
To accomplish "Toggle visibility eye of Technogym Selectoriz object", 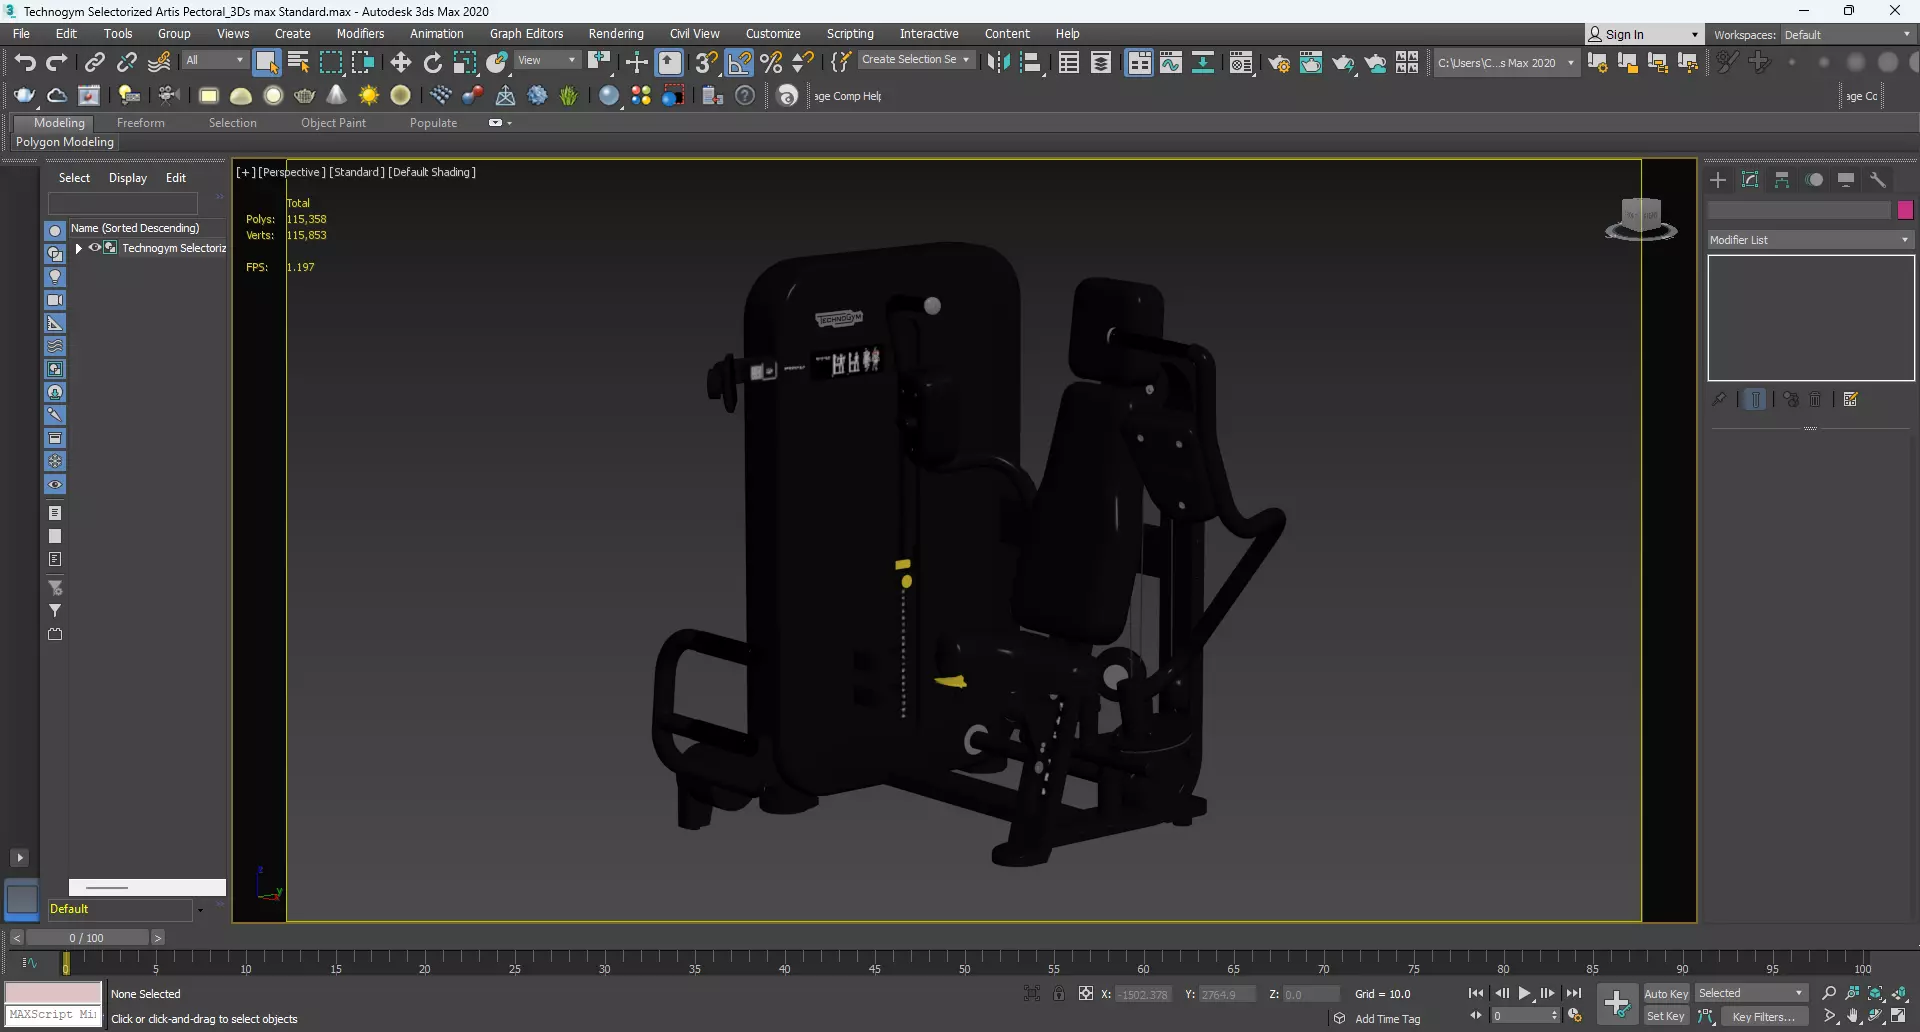I will 95,248.
